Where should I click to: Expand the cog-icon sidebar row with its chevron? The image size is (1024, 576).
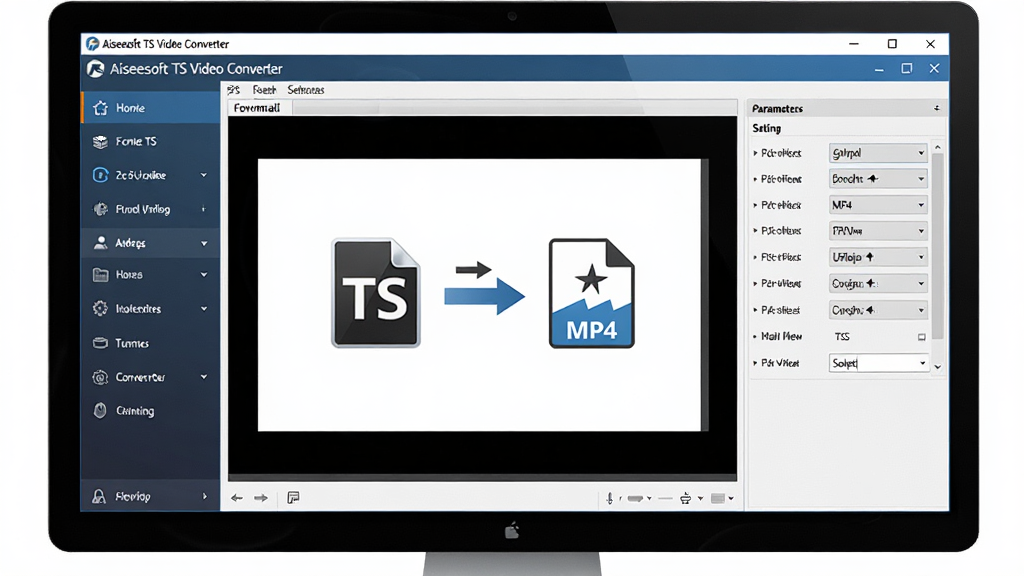click(x=204, y=308)
